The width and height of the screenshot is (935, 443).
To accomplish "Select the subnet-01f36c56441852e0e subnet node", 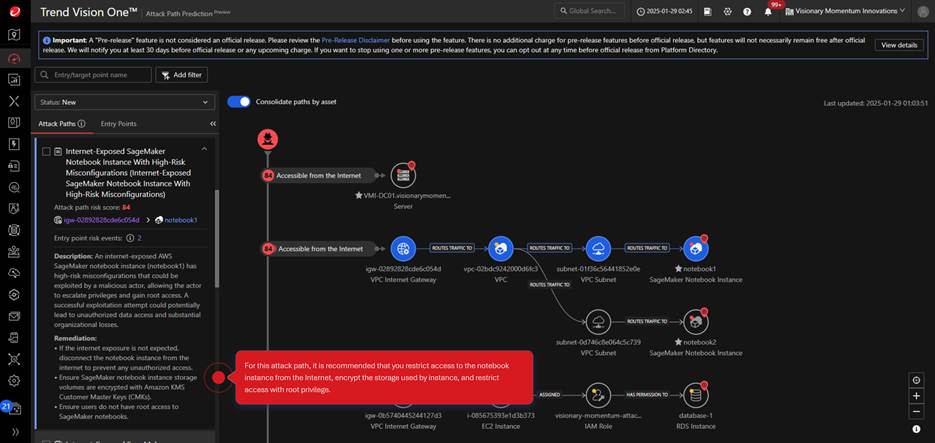I will click(x=597, y=249).
